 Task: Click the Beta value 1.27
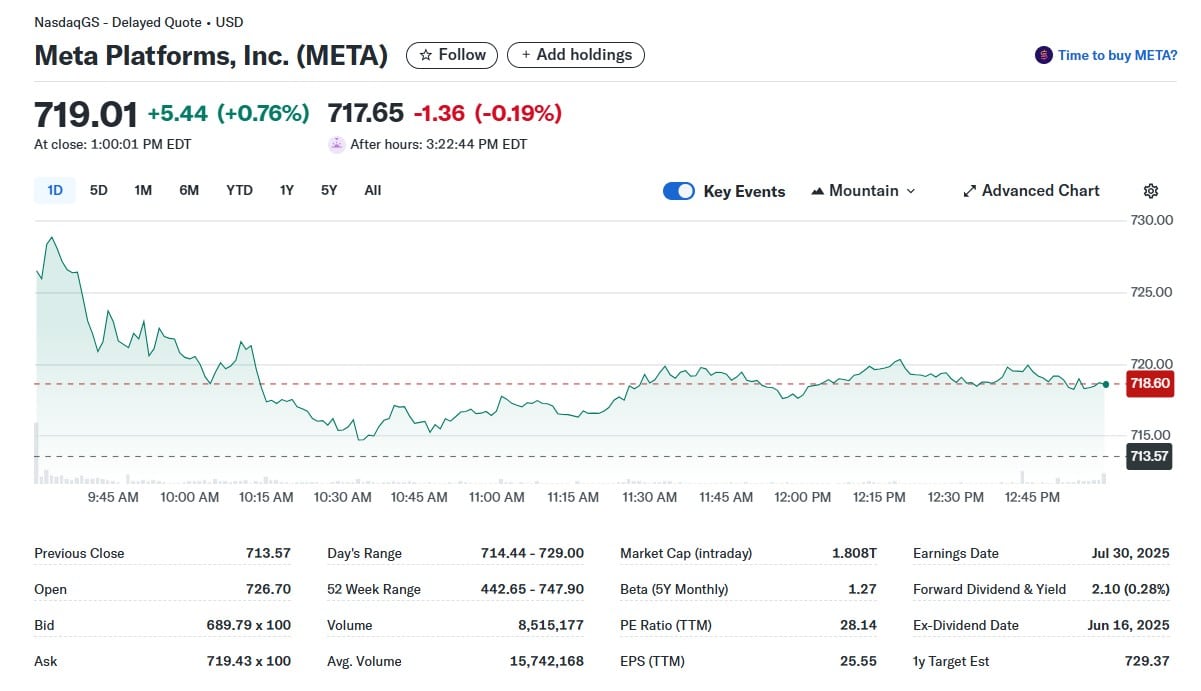click(x=861, y=589)
